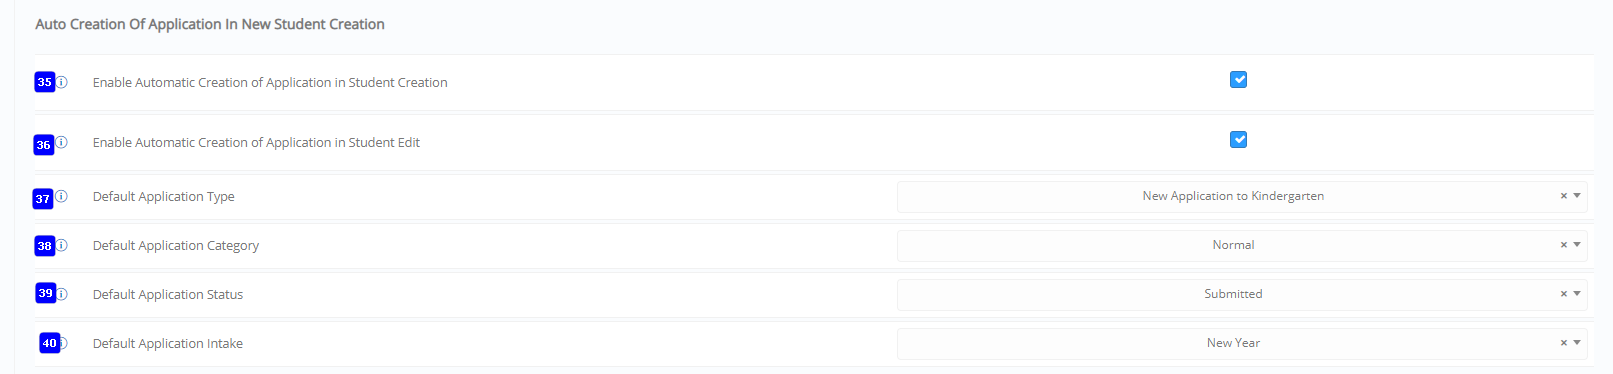The image size is (1613, 374).
Task: Open Default Application Category dropdown showing Normal
Action: [x=1241, y=245]
